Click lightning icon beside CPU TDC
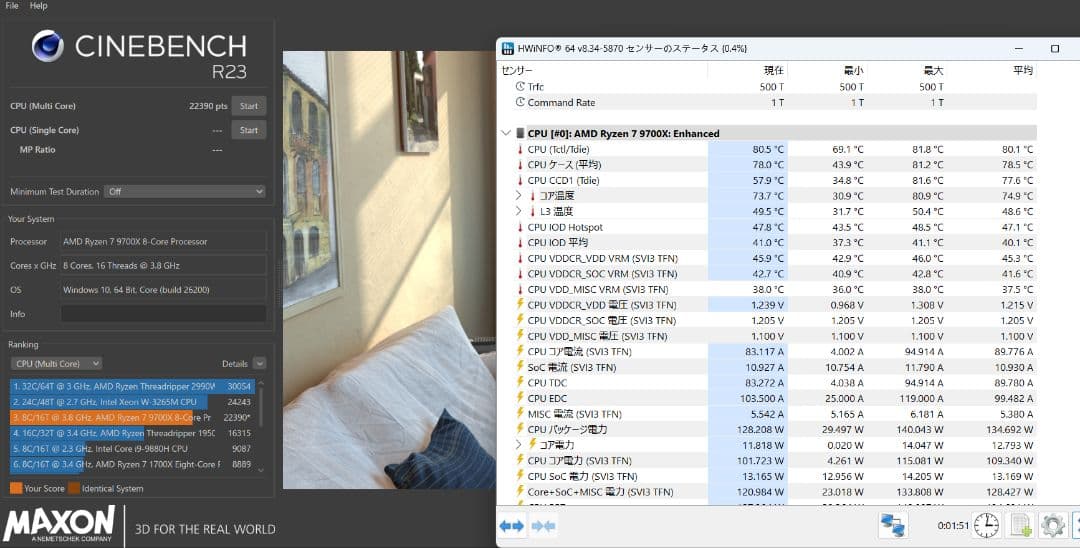The image size is (1080, 548). coord(520,382)
